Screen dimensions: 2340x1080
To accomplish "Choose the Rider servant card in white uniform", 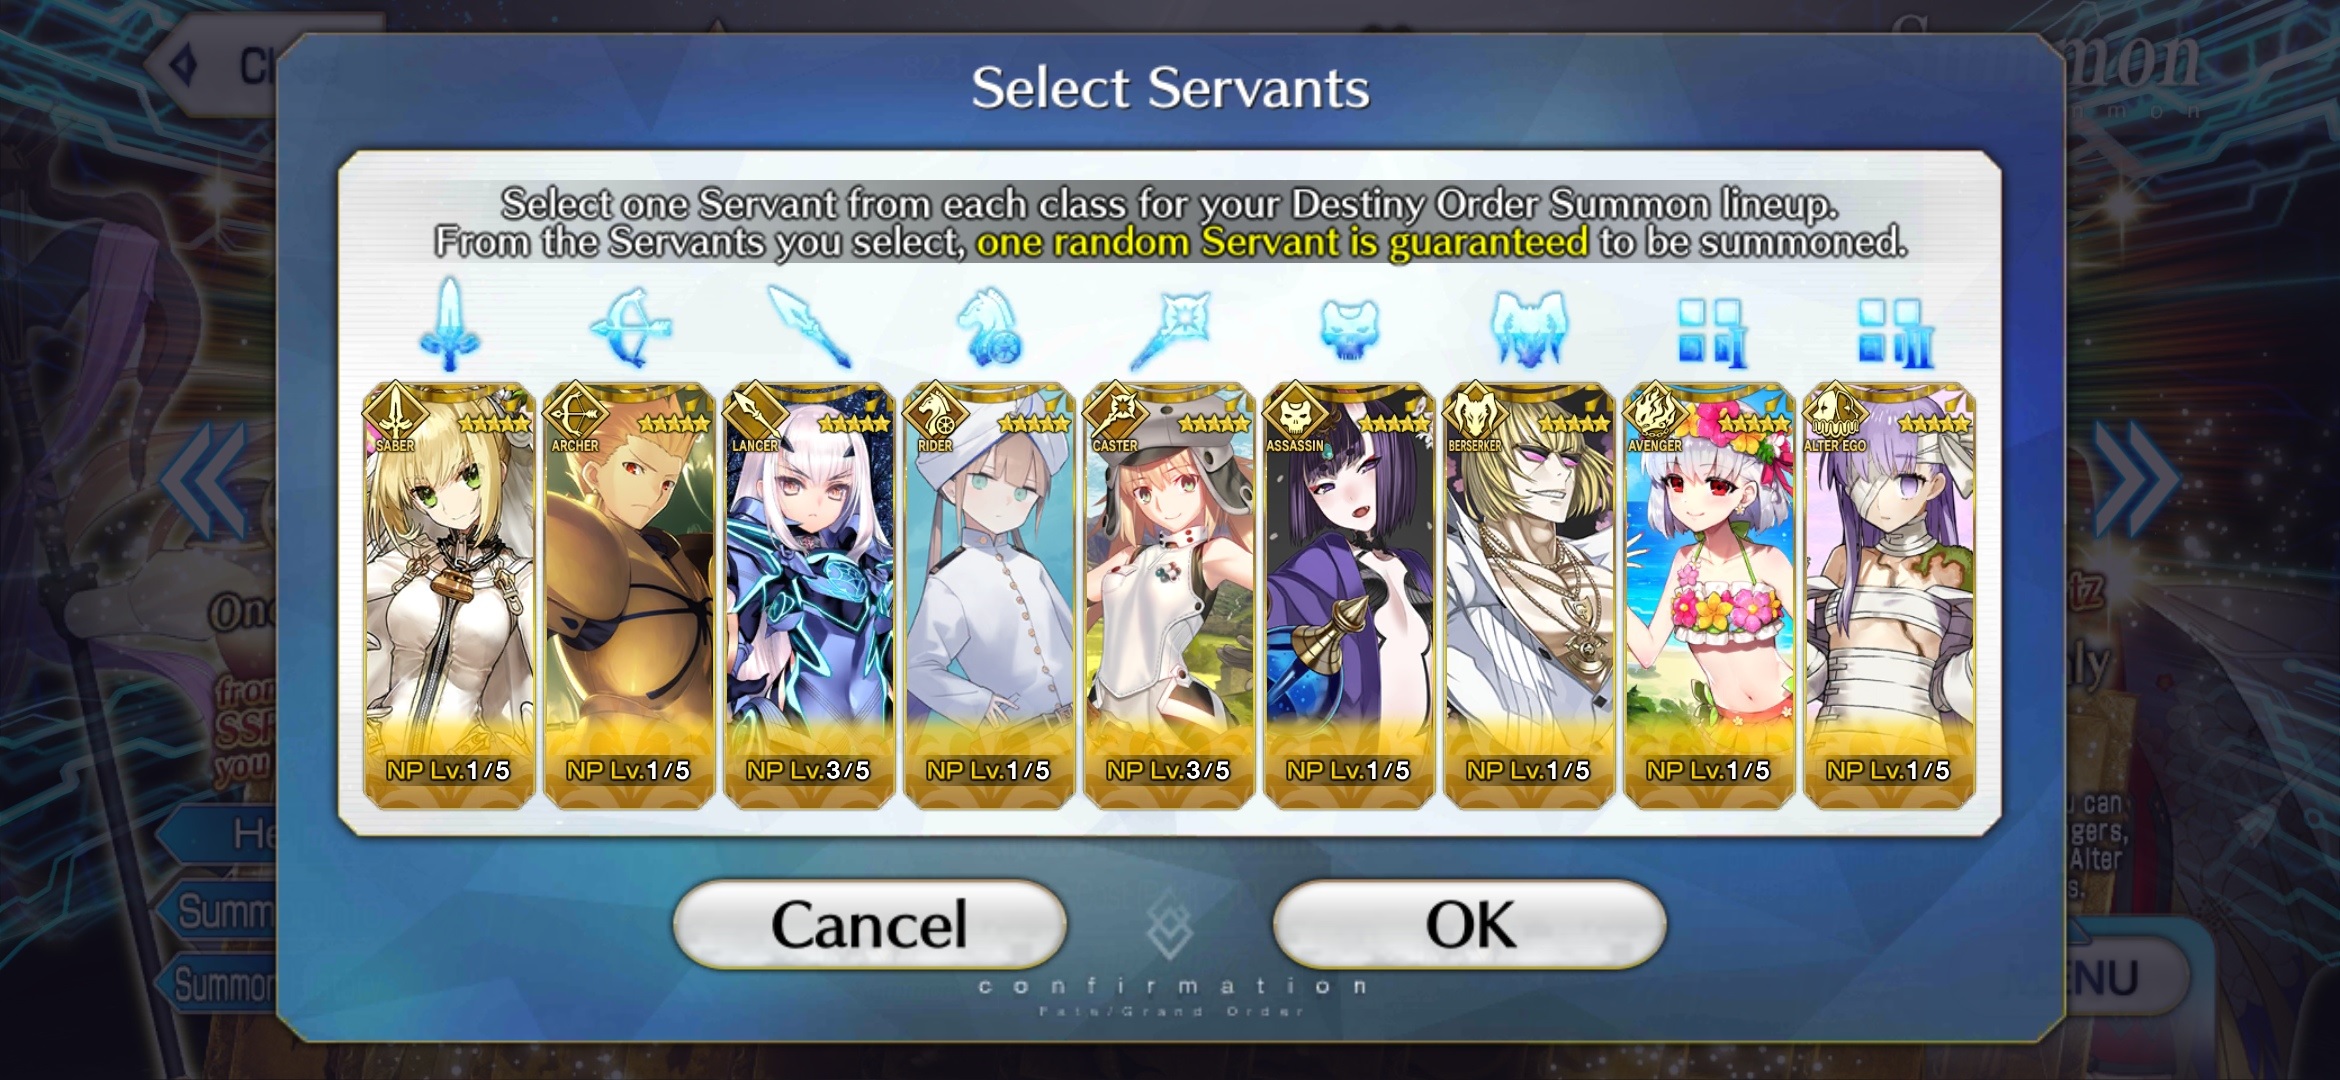I will pyautogui.click(x=989, y=595).
